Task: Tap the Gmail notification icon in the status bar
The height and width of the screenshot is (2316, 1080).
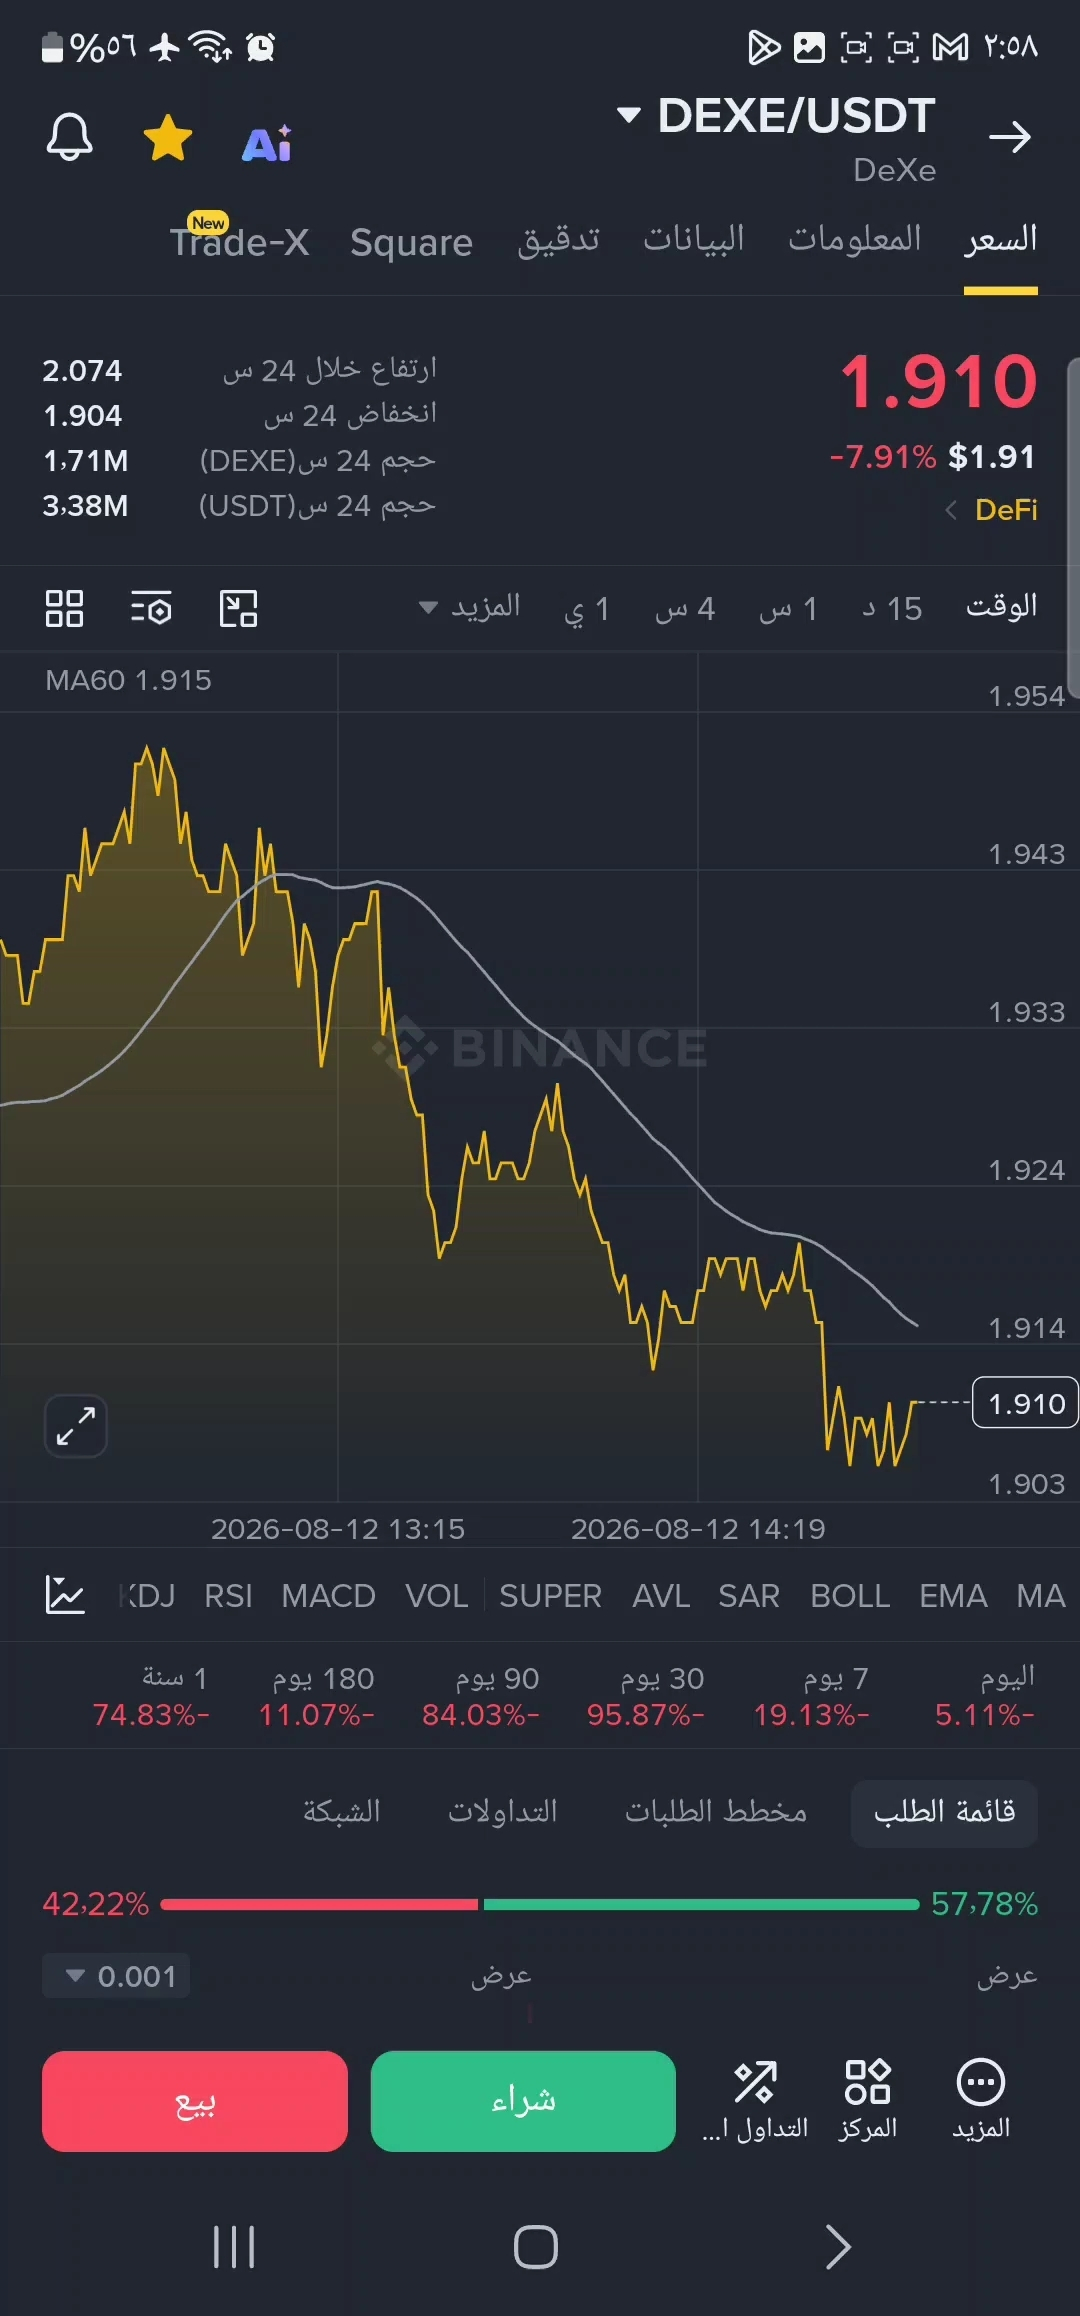Action: [950, 47]
